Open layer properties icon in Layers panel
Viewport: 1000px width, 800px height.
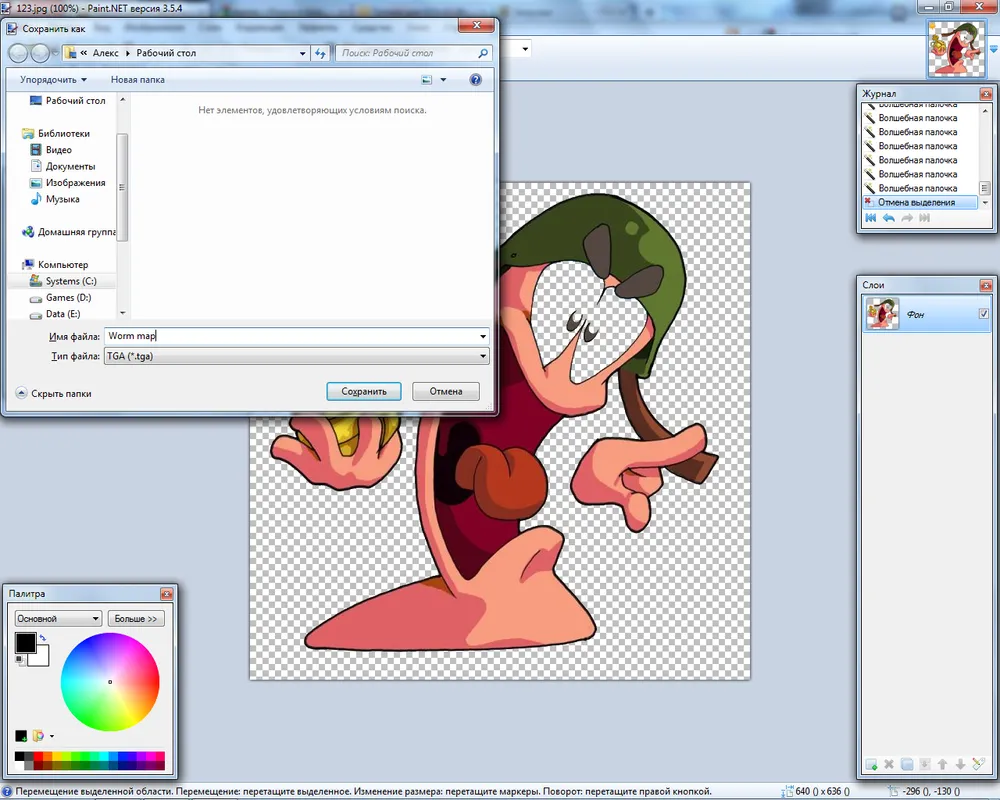pos(978,765)
